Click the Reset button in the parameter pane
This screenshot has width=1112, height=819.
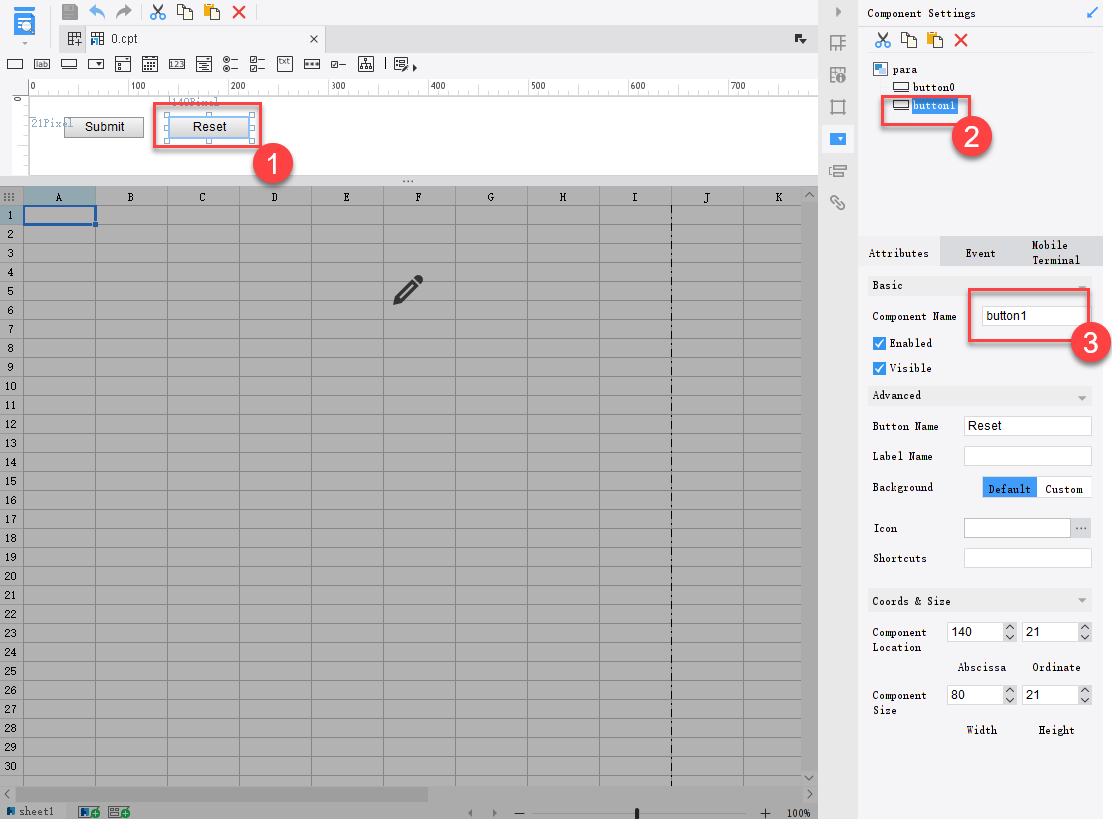click(207, 127)
